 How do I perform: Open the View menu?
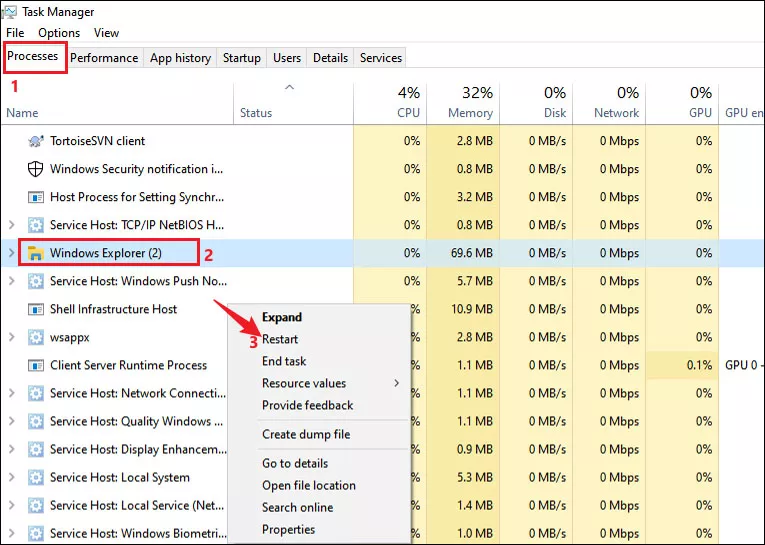(x=106, y=33)
